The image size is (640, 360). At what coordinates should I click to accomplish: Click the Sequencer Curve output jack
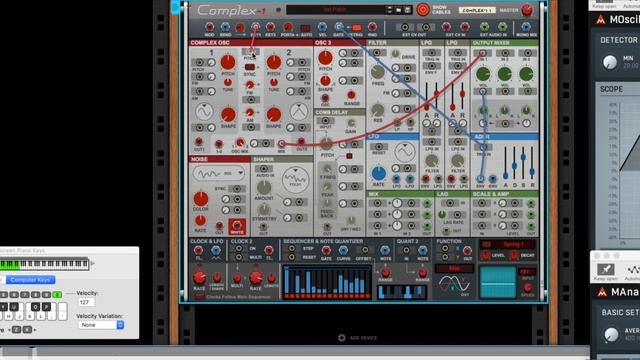click(343, 250)
